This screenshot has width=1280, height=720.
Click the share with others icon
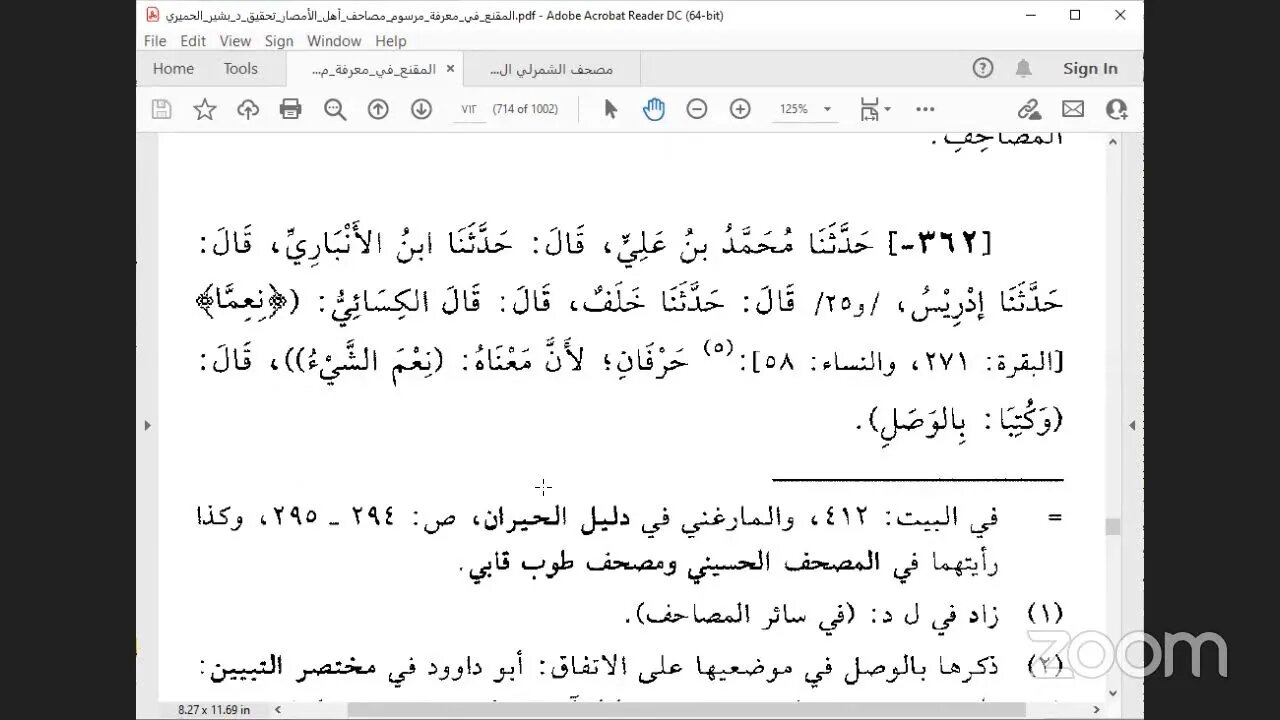pyautogui.click(x=1116, y=109)
